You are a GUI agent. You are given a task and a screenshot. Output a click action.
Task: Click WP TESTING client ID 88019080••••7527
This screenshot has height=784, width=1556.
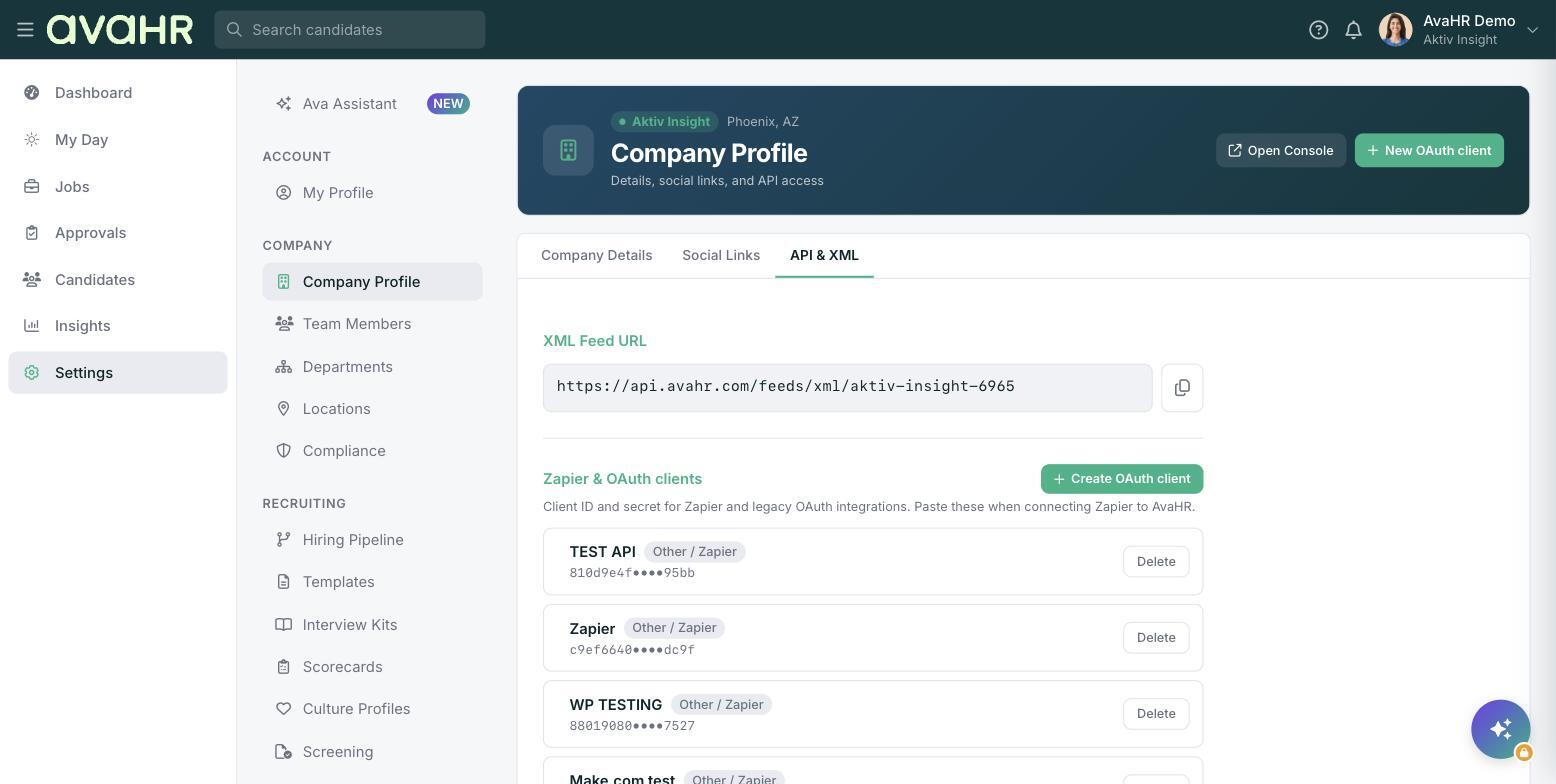(x=632, y=726)
